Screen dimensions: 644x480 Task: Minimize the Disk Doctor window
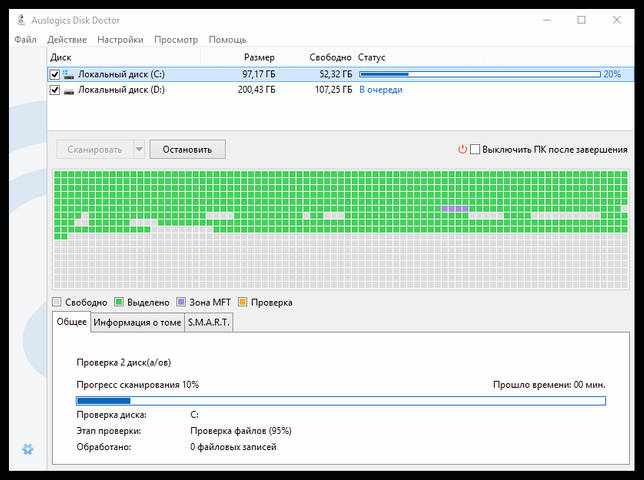[547, 20]
